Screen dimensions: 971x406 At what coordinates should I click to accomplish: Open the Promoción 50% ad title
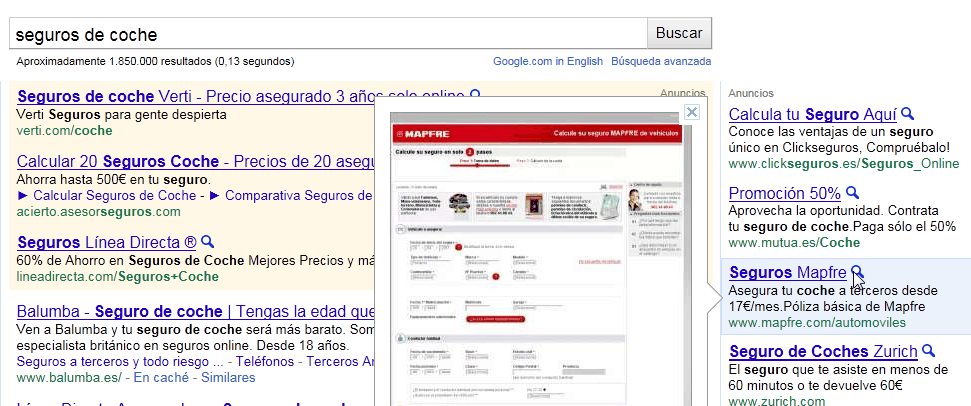point(785,193)
